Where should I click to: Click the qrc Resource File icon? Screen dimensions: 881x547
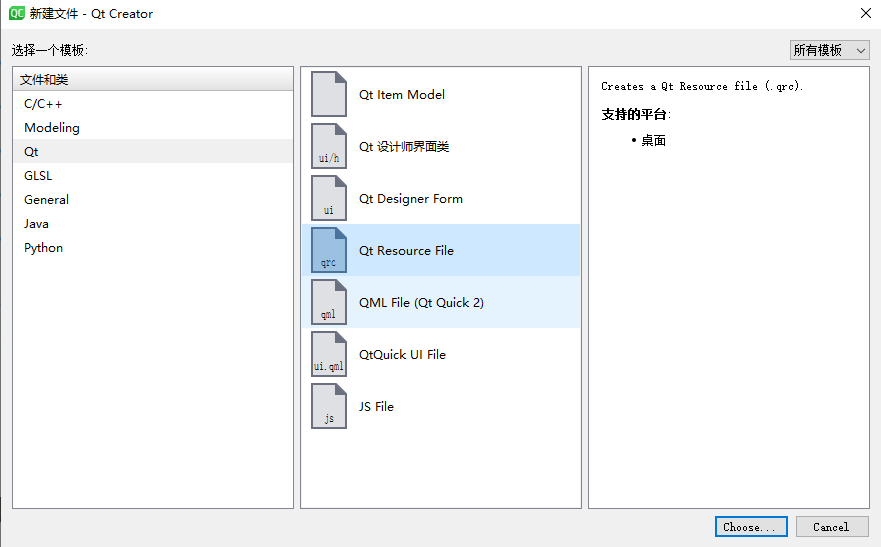tap(329, 250)
